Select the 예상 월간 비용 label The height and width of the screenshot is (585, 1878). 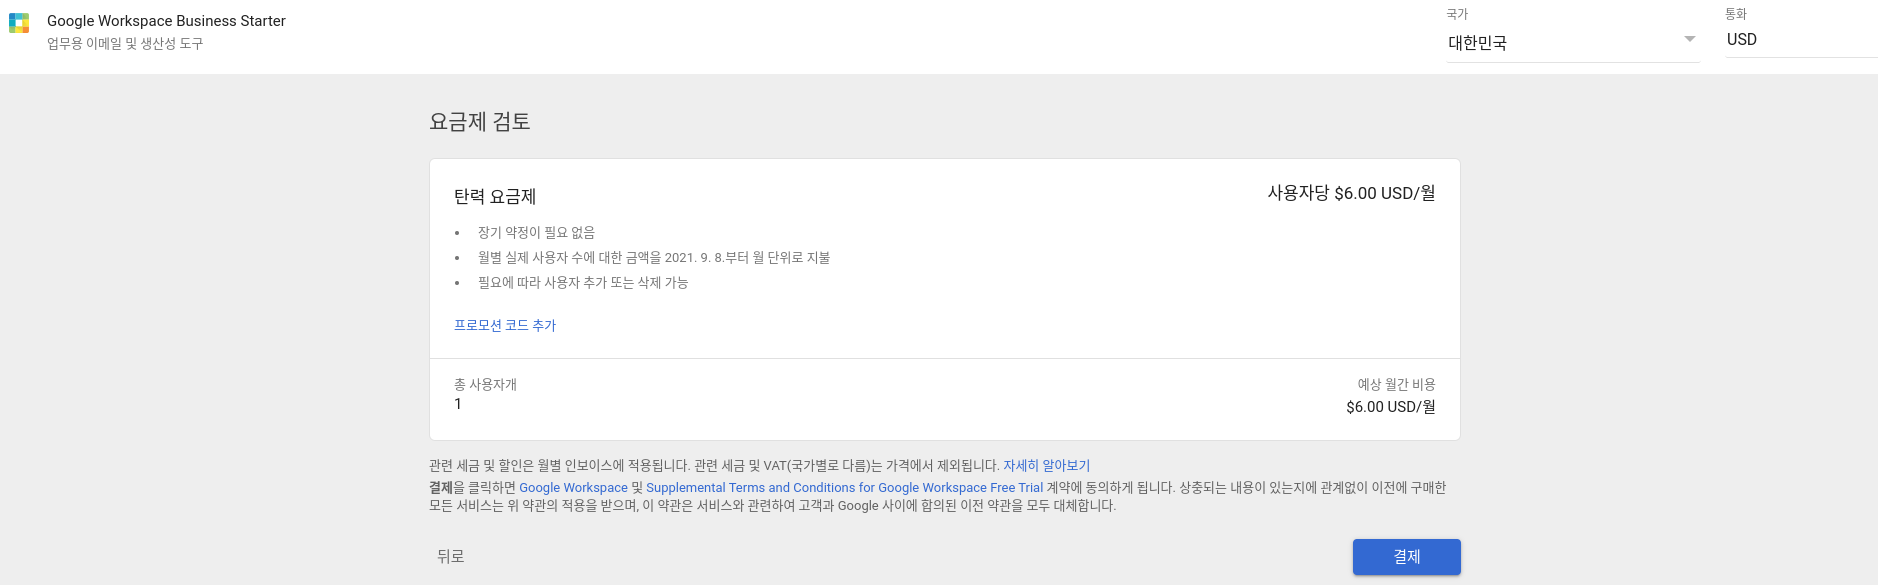pyautogui.click(x=1396, y=385)
